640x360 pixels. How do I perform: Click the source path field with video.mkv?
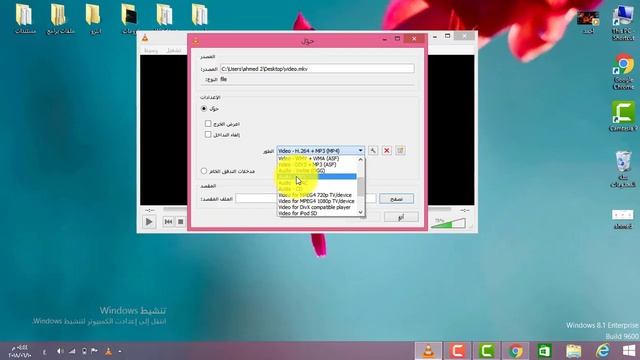pyautogui.click(x=317, y=69)
